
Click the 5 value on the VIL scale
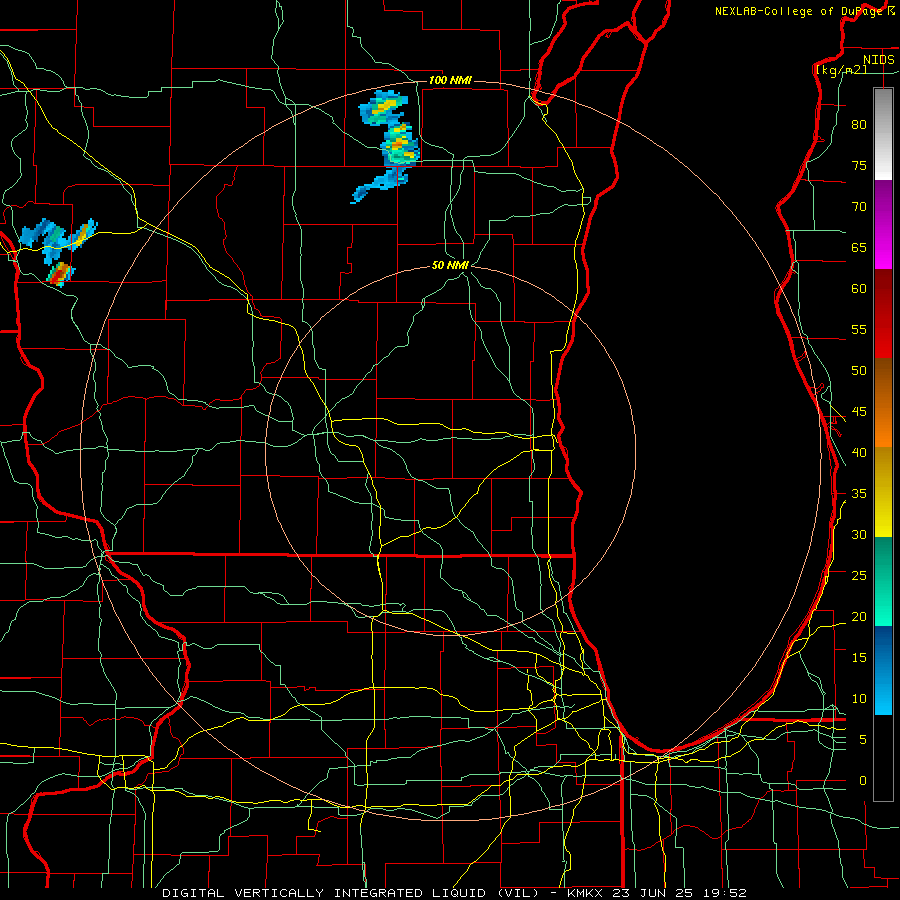pyautogui.click(x=863, y=740)
